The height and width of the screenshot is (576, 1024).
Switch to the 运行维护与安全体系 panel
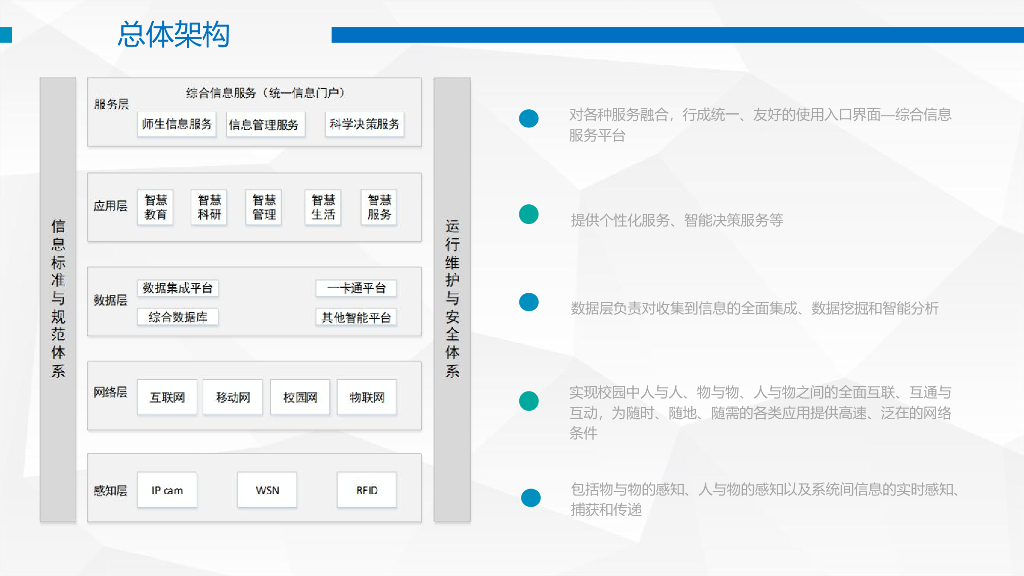[x=452, y=300]
